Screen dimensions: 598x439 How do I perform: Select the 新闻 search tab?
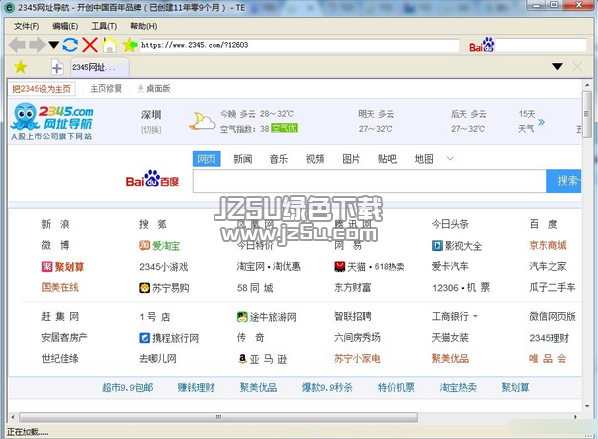(243, 159)
